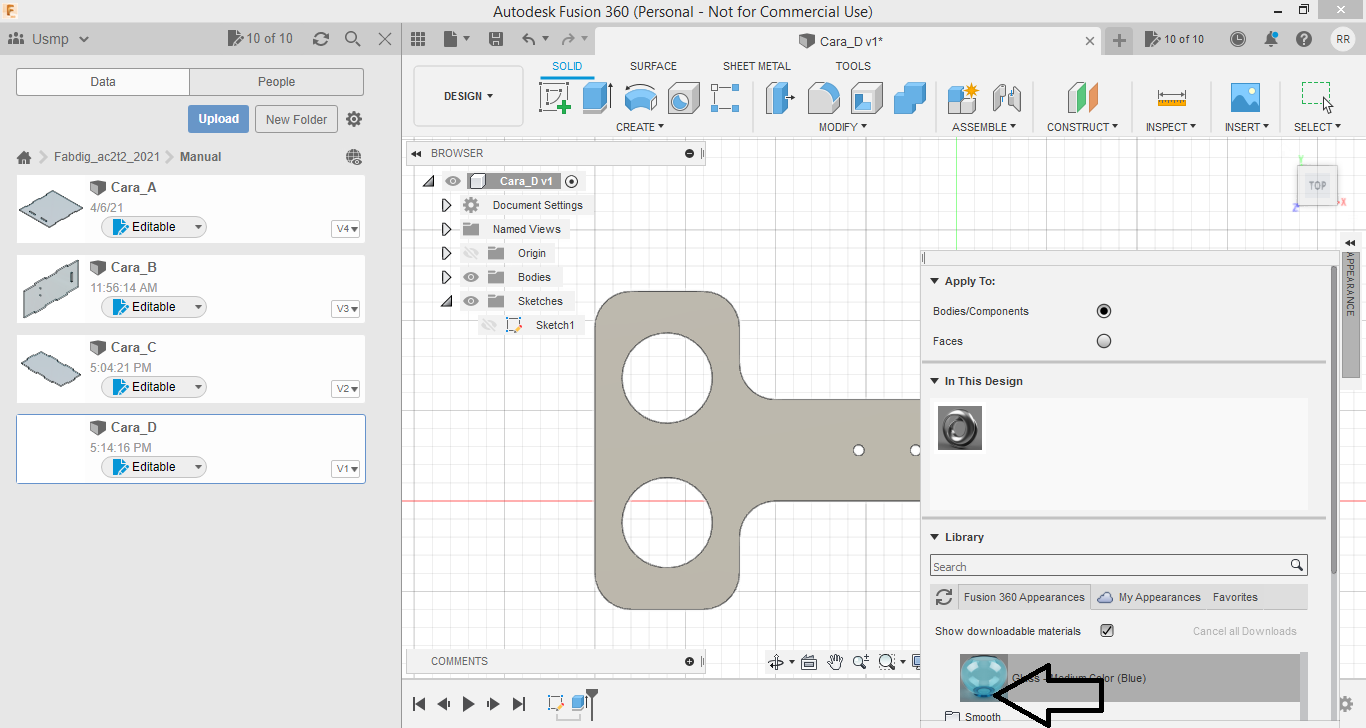Open the My Appearances tab

pos(1149,597)
